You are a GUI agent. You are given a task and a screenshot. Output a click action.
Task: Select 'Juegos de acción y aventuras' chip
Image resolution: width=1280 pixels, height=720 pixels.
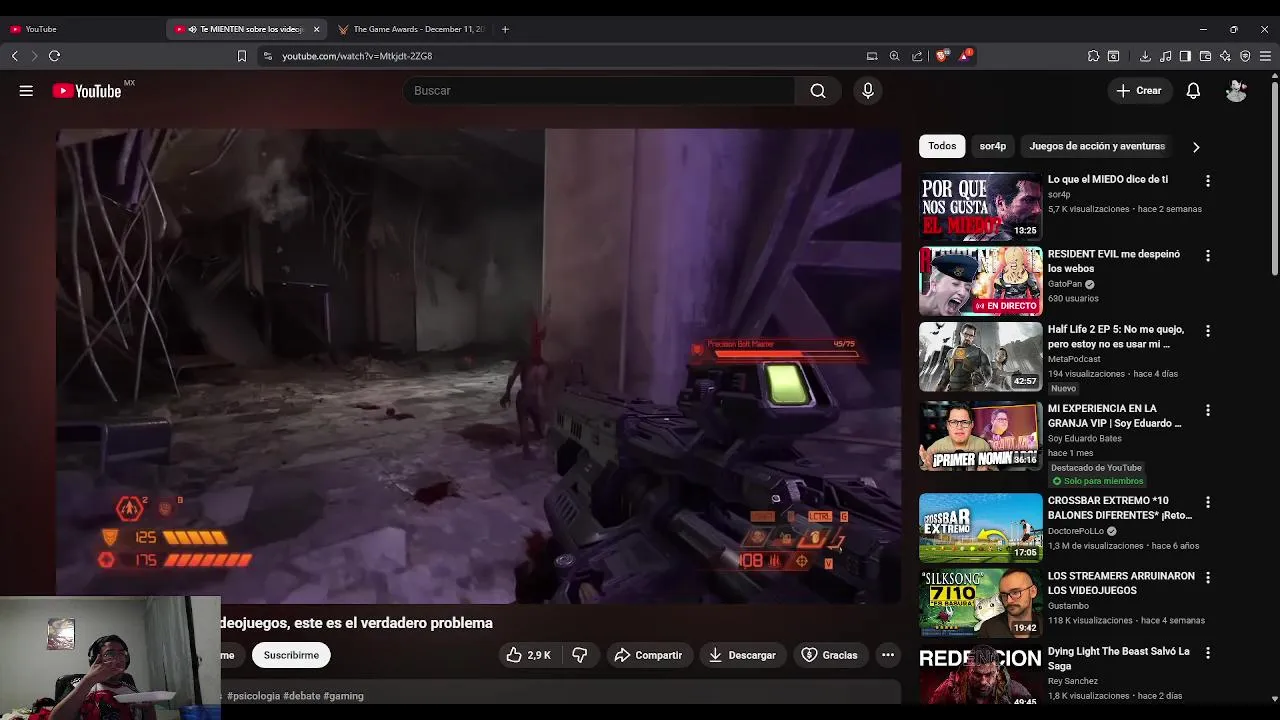pos(1097,146)
